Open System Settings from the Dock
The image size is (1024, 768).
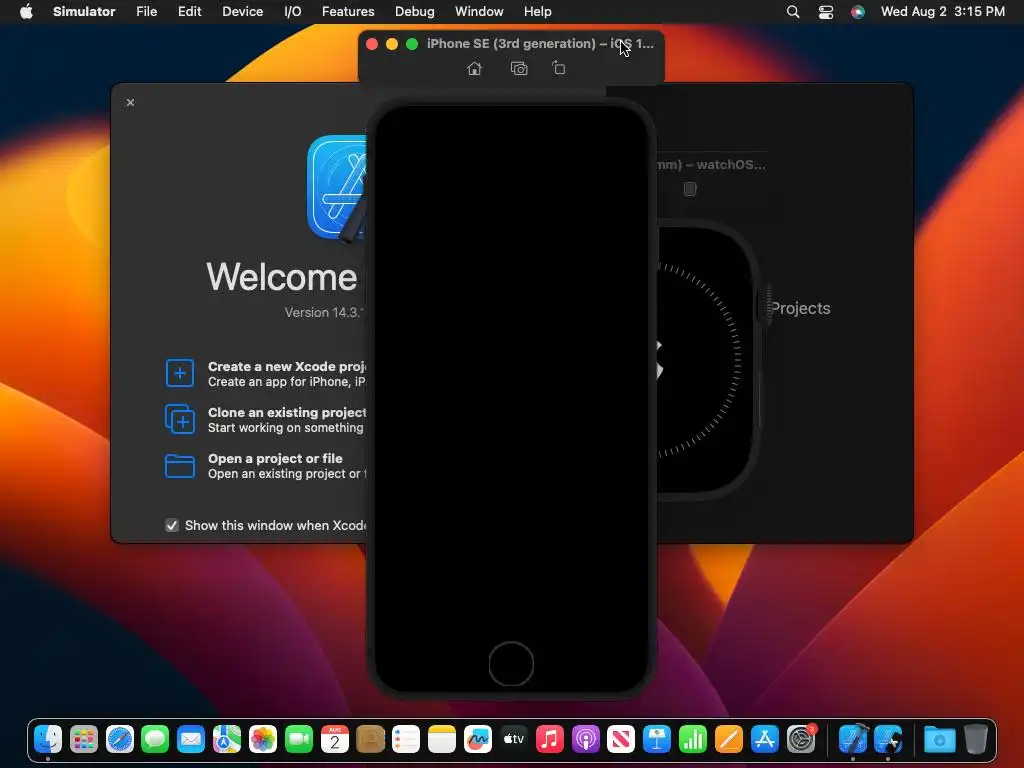(x=801, y=739)
